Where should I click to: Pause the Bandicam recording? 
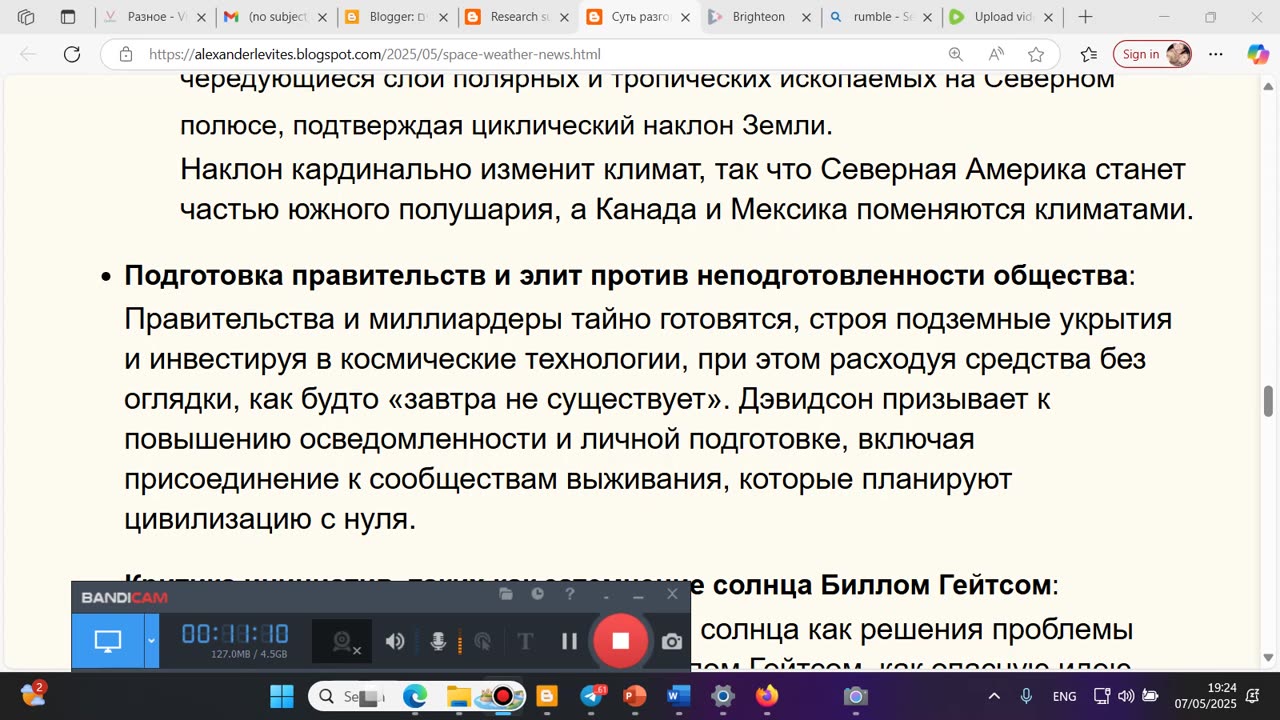point(569,641)
